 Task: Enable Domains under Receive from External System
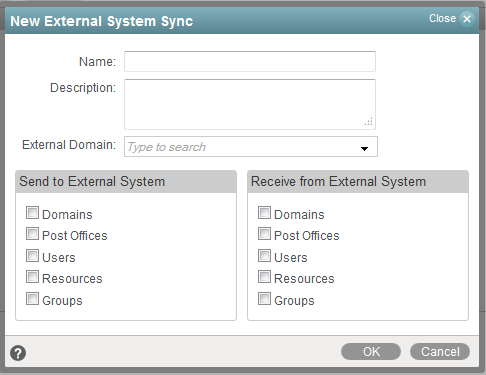[264, 213]
